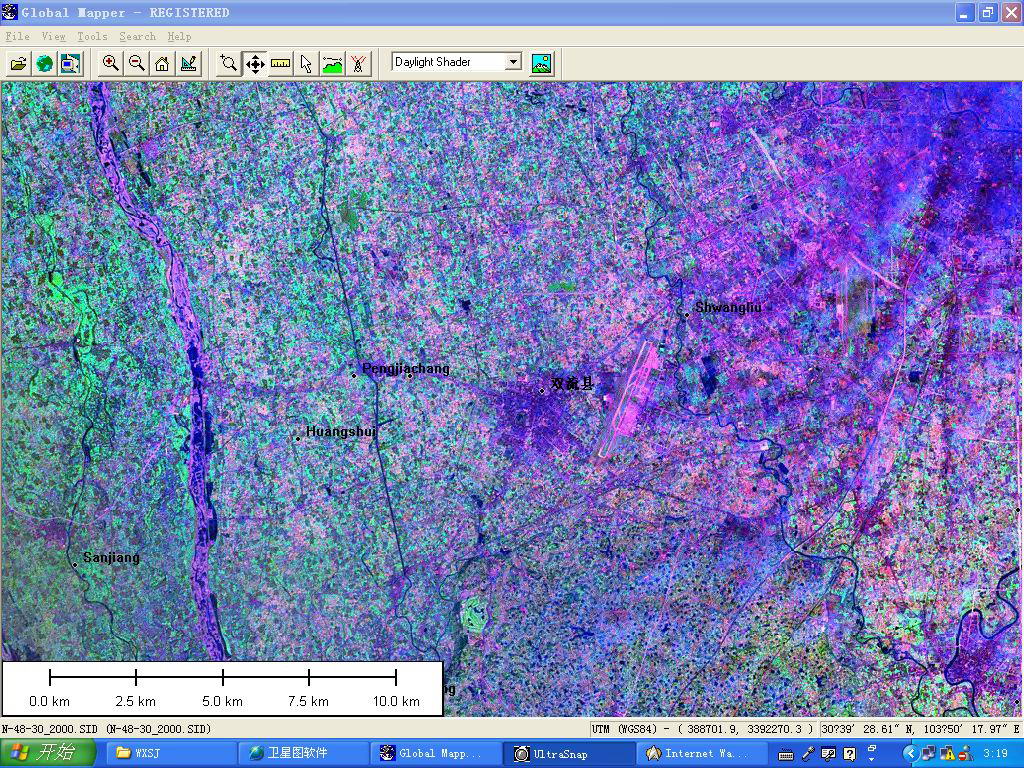1024x768 pixels.
Task: Open the Tools menu
Action: click(92, 36)
